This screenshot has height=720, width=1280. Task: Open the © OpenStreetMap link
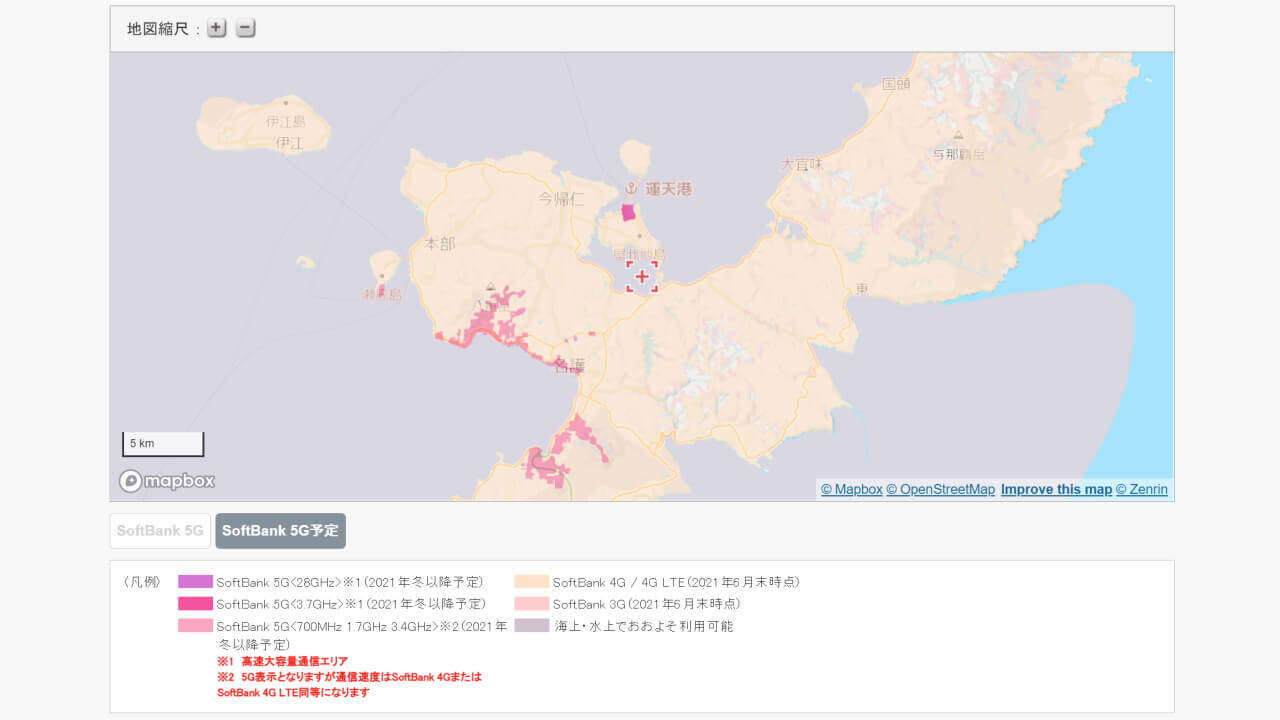[941, 489]
